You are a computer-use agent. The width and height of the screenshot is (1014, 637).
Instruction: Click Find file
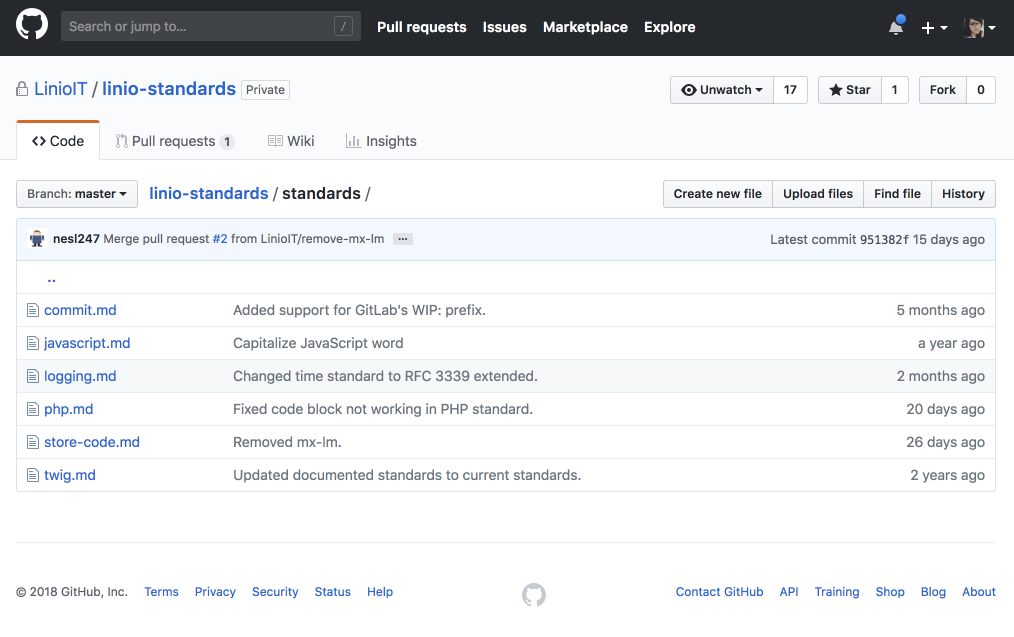pyautogui.click(x=898, y=194)
